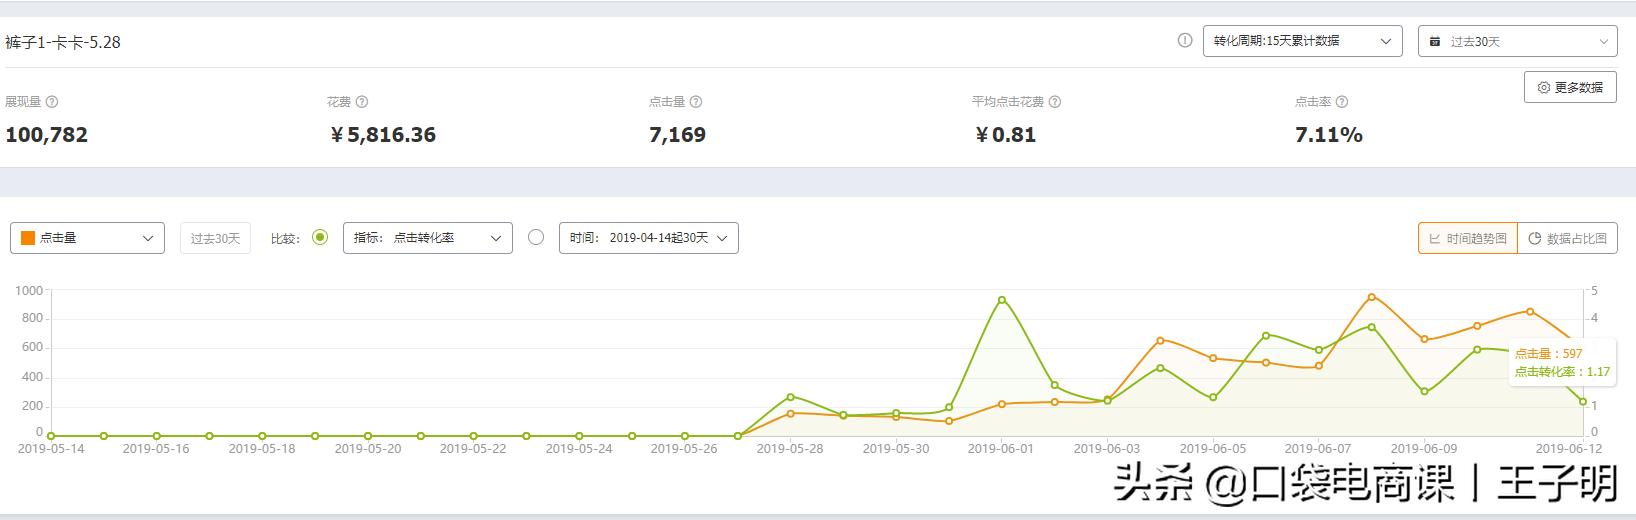The width and height of the screenshot is (1636, 520).
Task: Click the 点击量：597 tooltip text
Action: pos(1548,354)
